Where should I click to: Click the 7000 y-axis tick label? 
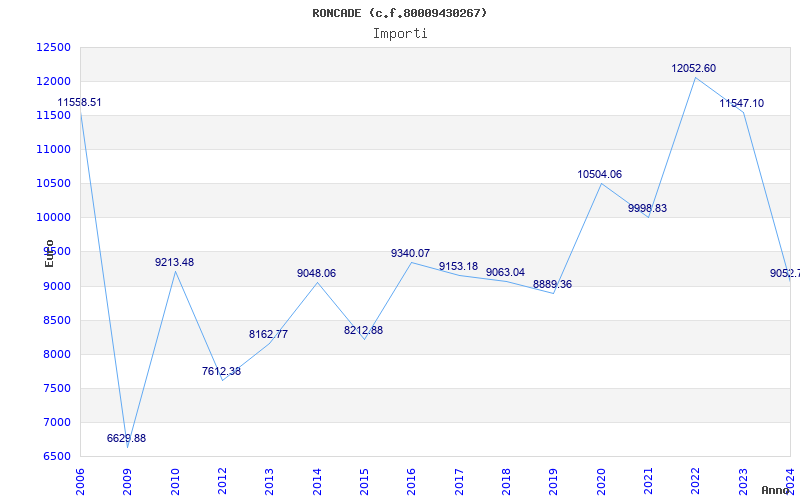[x=56, y=422]
